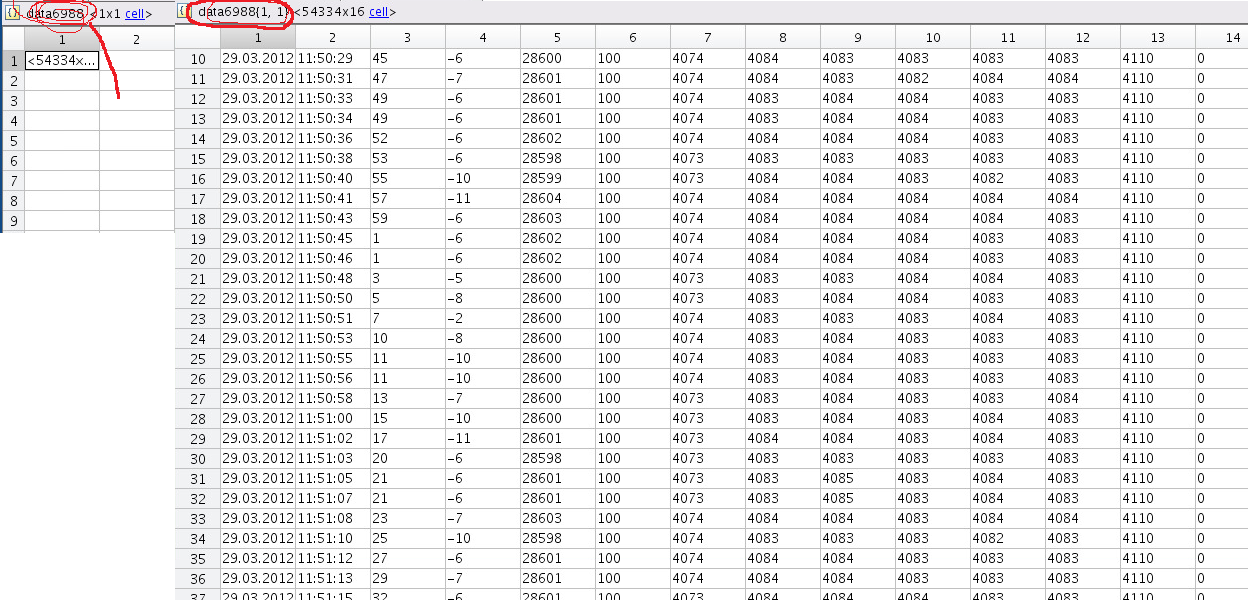This screenshot has height=600, width=1248.
Task: Open the 'cell' link beside <54334x16
Action: coord(379,12)
